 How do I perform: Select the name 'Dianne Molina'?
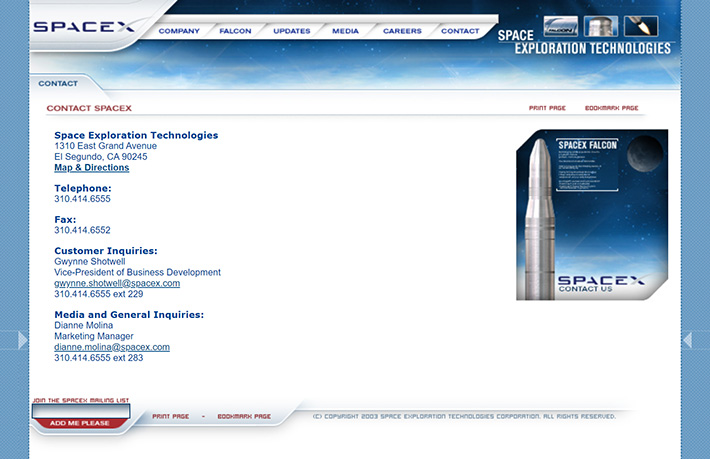click(84, 325)
